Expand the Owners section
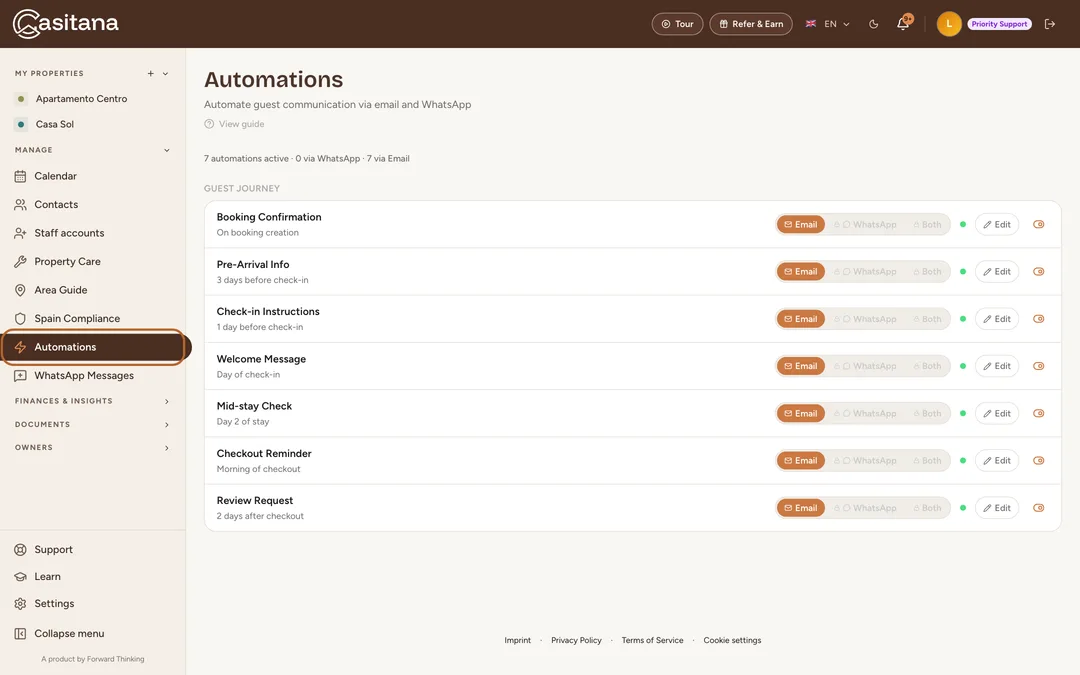The image size is (1080, 675). tap(92, 448)
